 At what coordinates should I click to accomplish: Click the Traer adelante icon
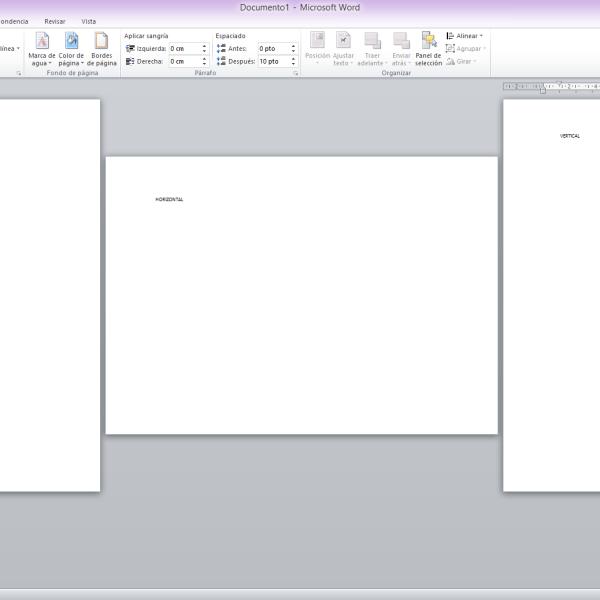pos(372,40)
